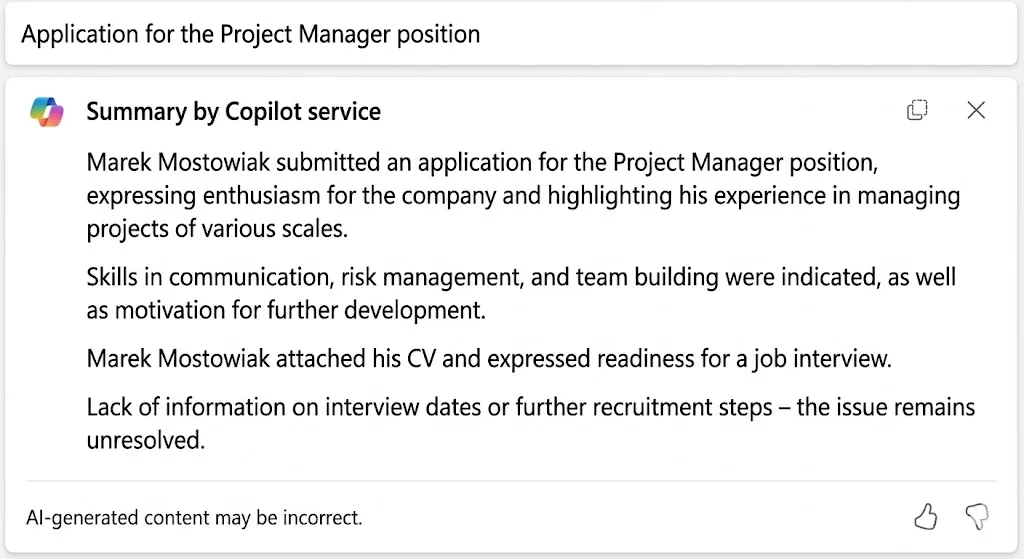1024x559 pixels.
Task: Click the "AI-generated content may be incorrect" disclaimer
Action: (194, 518)
